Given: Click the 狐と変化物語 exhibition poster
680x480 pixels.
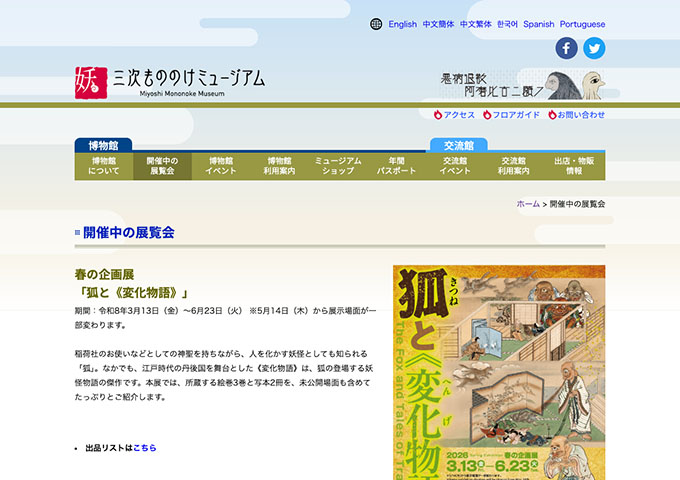Looking at the screenshot, I should (499, 372).
